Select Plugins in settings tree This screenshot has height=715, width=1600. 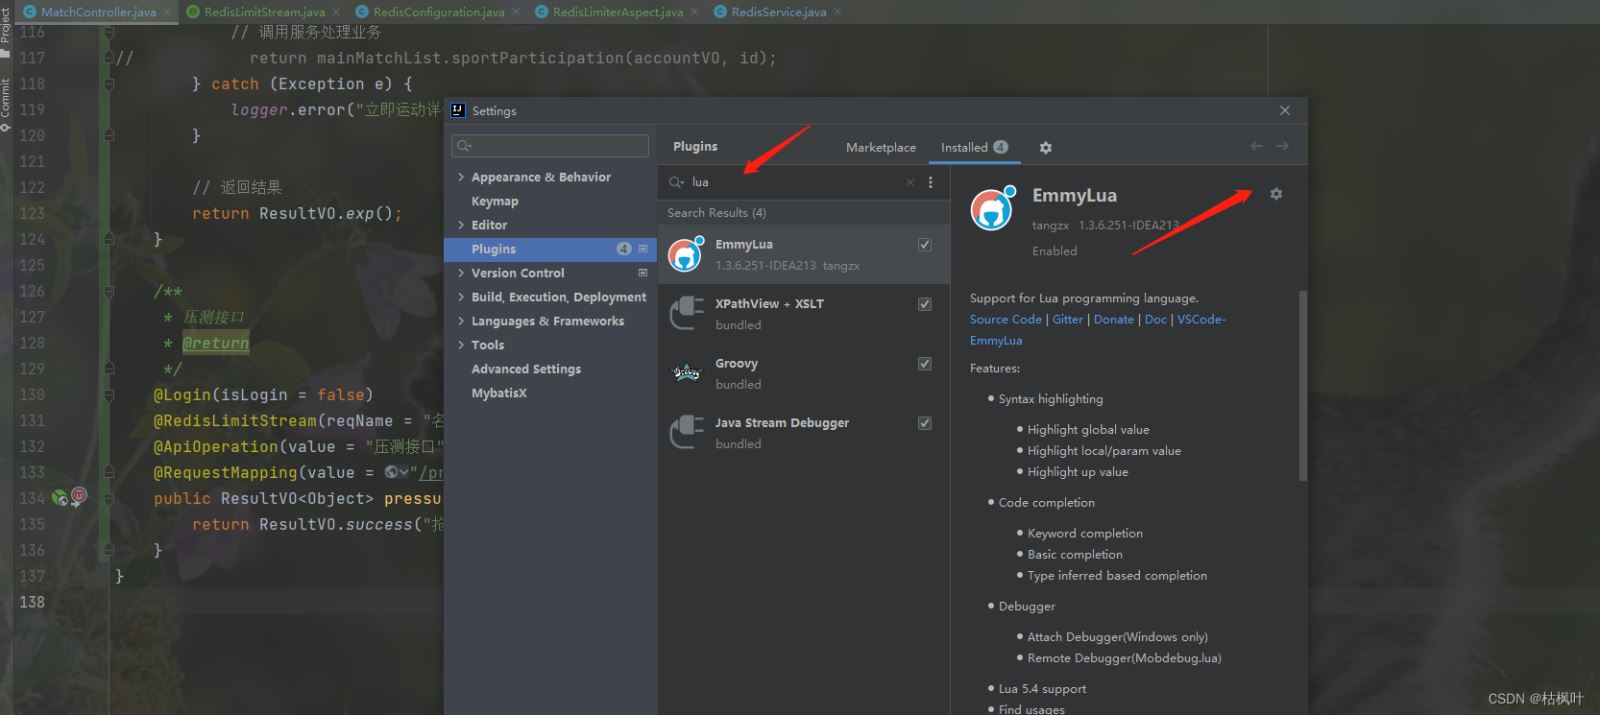click(550, 249)
